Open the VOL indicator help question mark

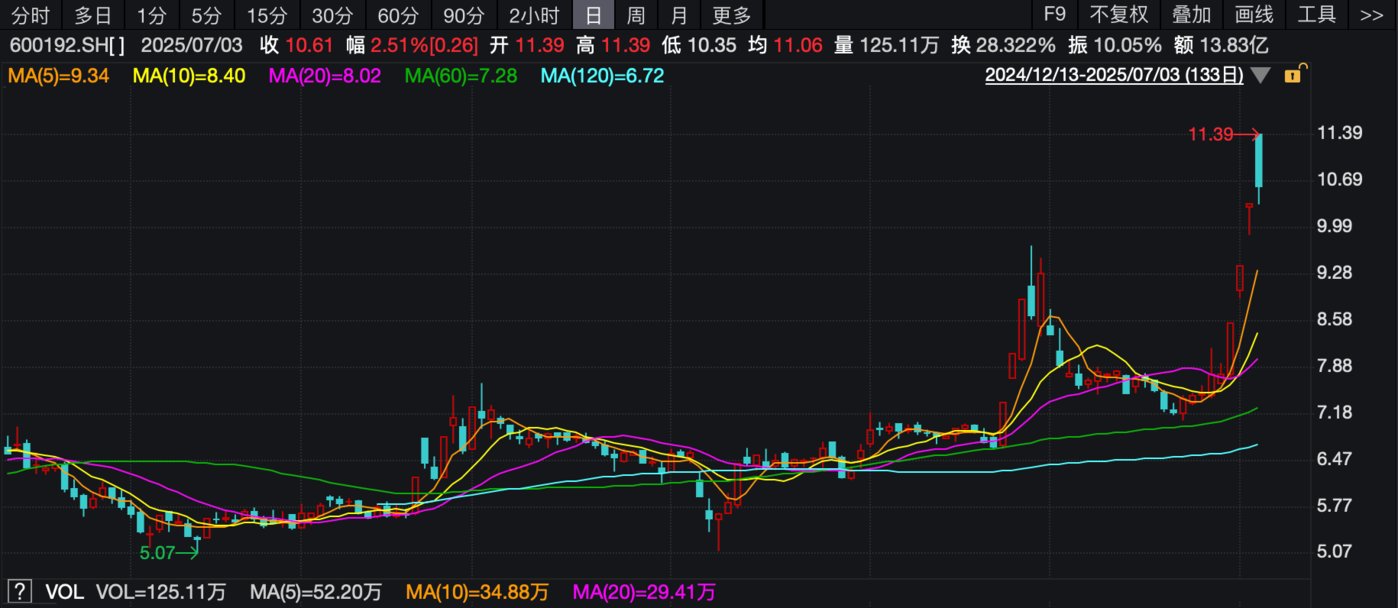(19, 592)
